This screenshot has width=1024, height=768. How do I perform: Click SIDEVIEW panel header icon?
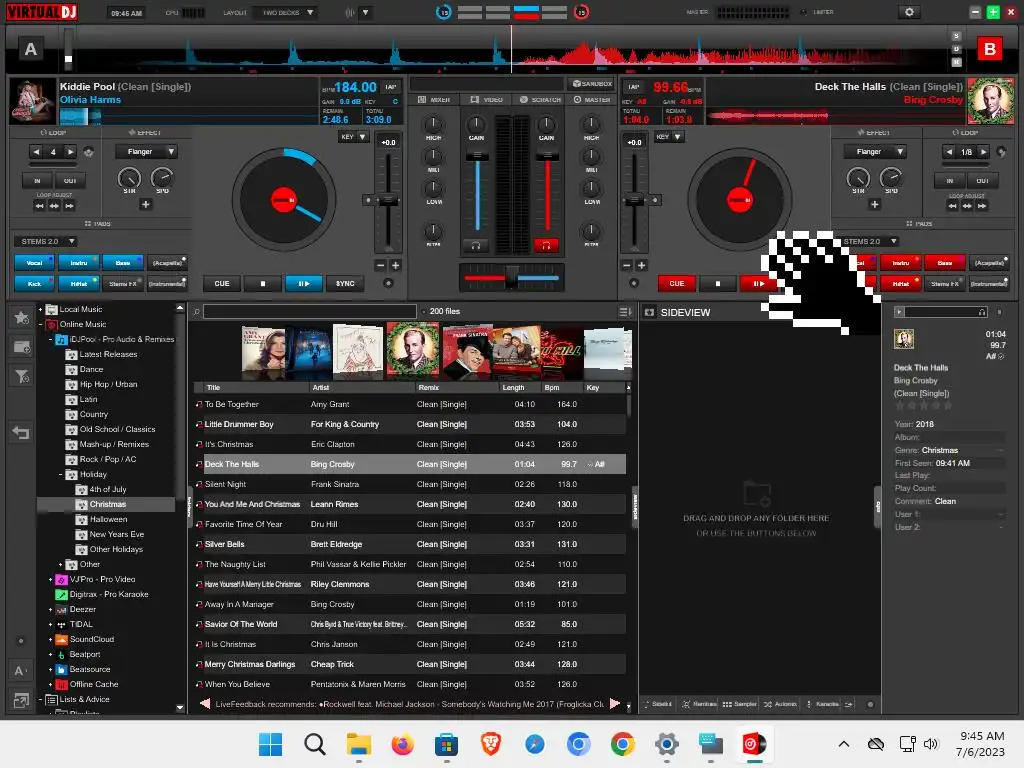click(x=649, y=312)
